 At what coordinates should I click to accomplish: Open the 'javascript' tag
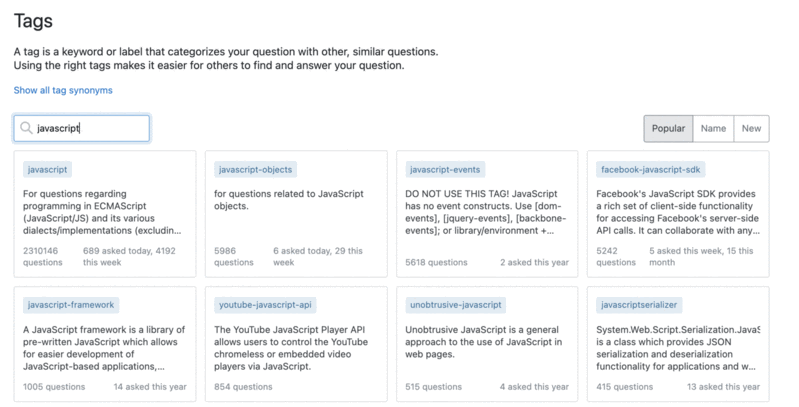point(47,170)
